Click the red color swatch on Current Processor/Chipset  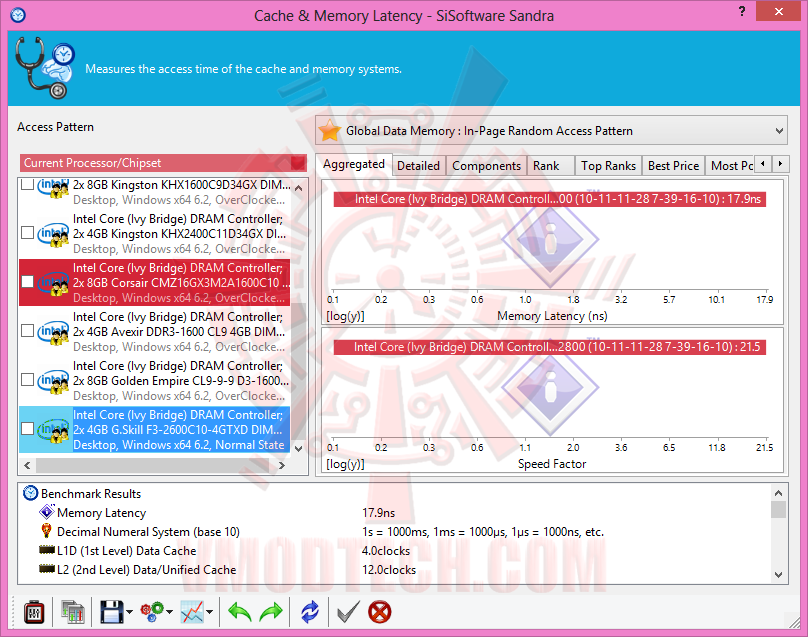[297, 163]
